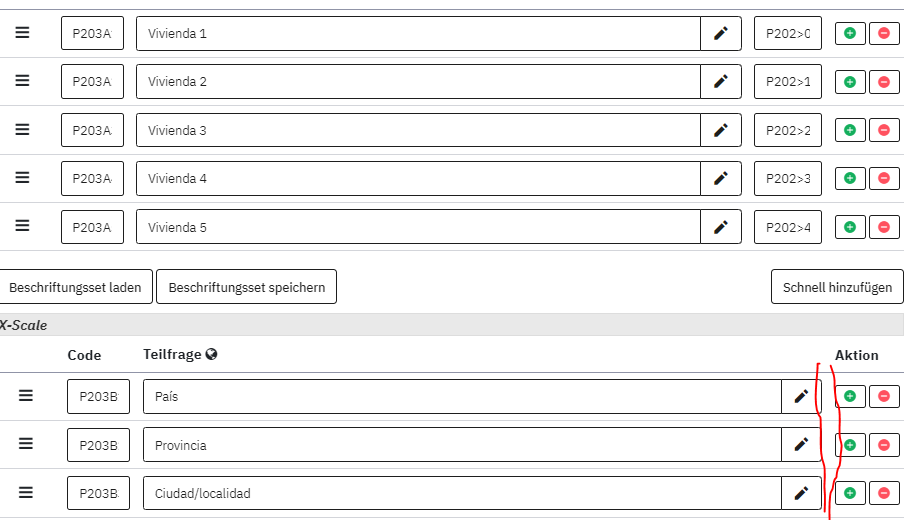
Task: Open pencil editor for Ciudad/localidad
Action: click(x=800, y=493)
